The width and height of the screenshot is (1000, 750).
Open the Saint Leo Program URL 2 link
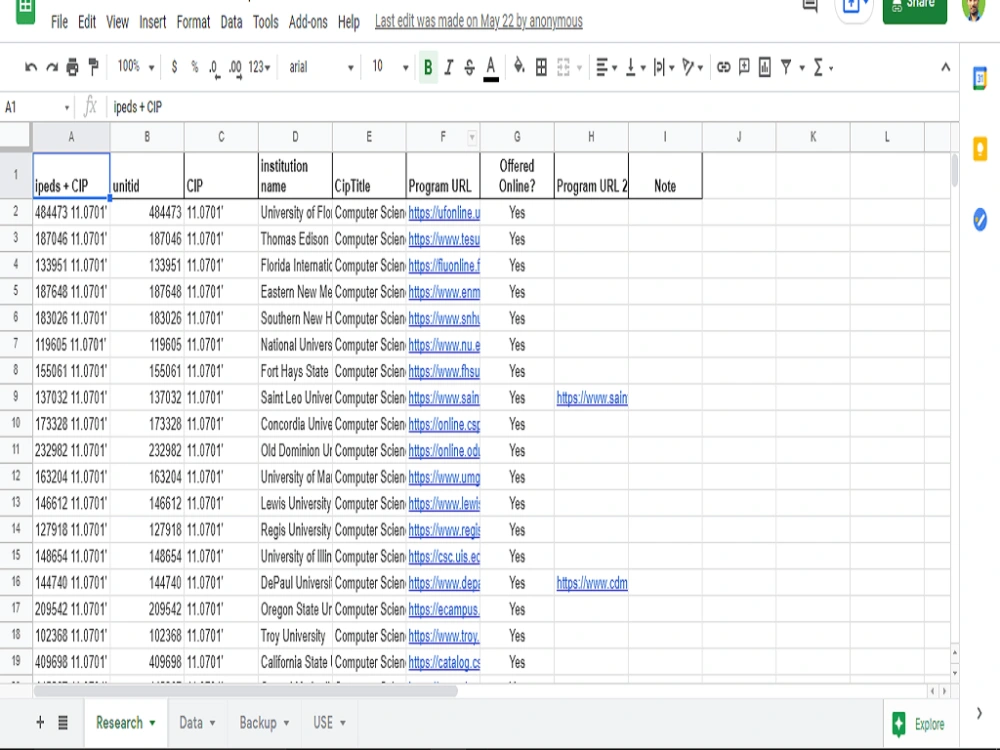(592, 399)
